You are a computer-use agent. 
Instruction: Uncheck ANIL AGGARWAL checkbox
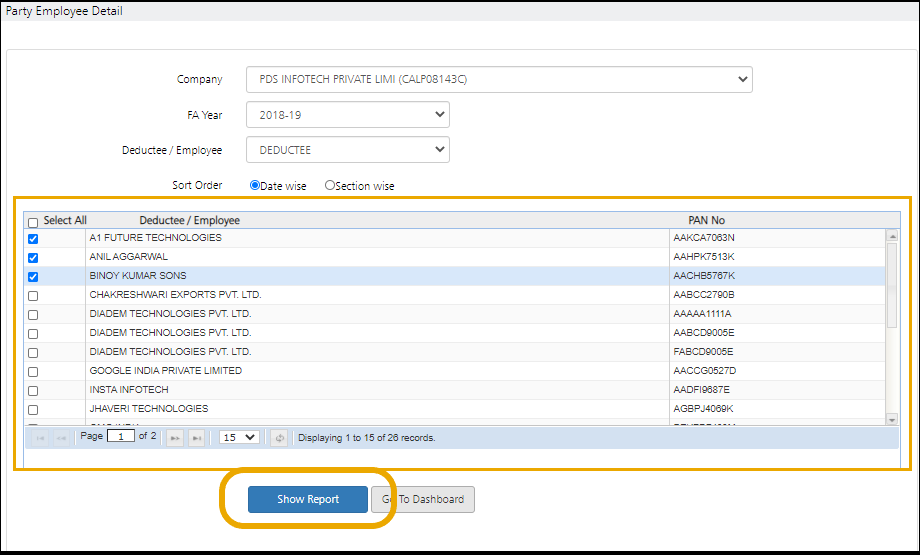[x=33, y=258]
